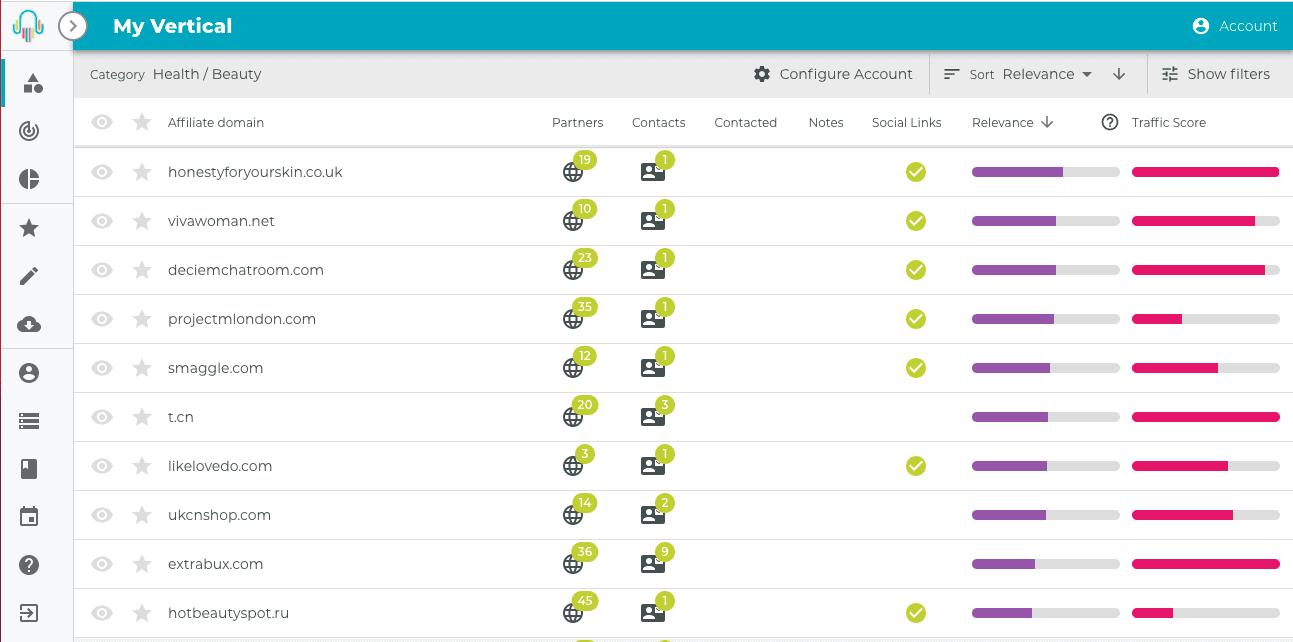Open the book icon in sidebar
This screenshot has height=642, width=1293.
30,468
